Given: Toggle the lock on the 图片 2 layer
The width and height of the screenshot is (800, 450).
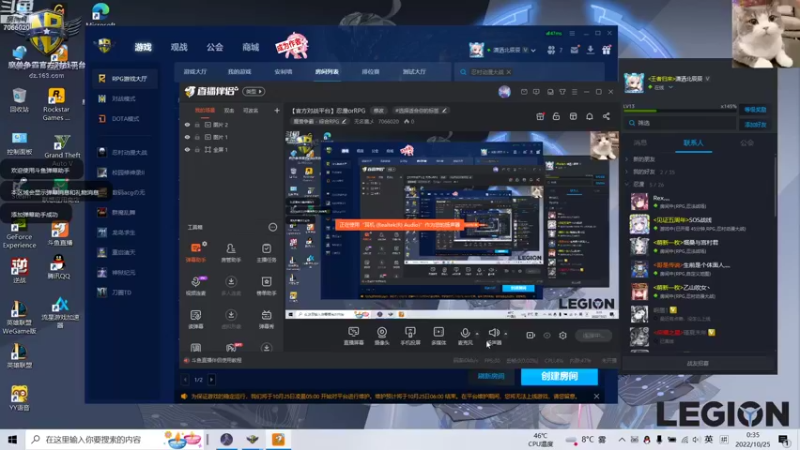Looking at the screenshot, I should point(197,124).
